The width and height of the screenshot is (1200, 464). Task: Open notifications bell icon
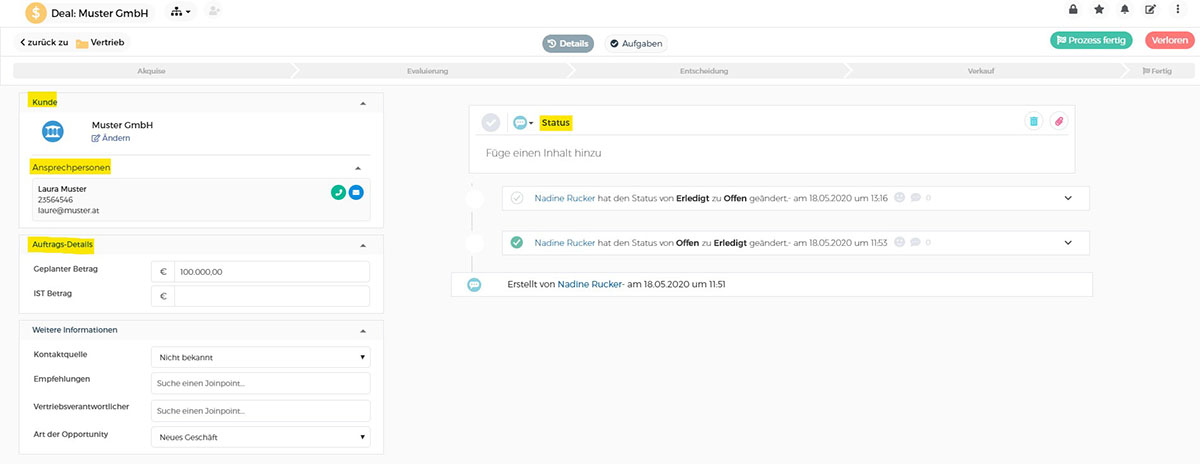click(1124, 10)
